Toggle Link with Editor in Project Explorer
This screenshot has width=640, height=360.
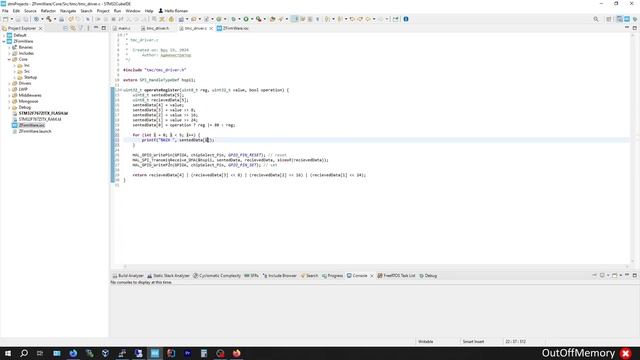[x=73, y=28]
